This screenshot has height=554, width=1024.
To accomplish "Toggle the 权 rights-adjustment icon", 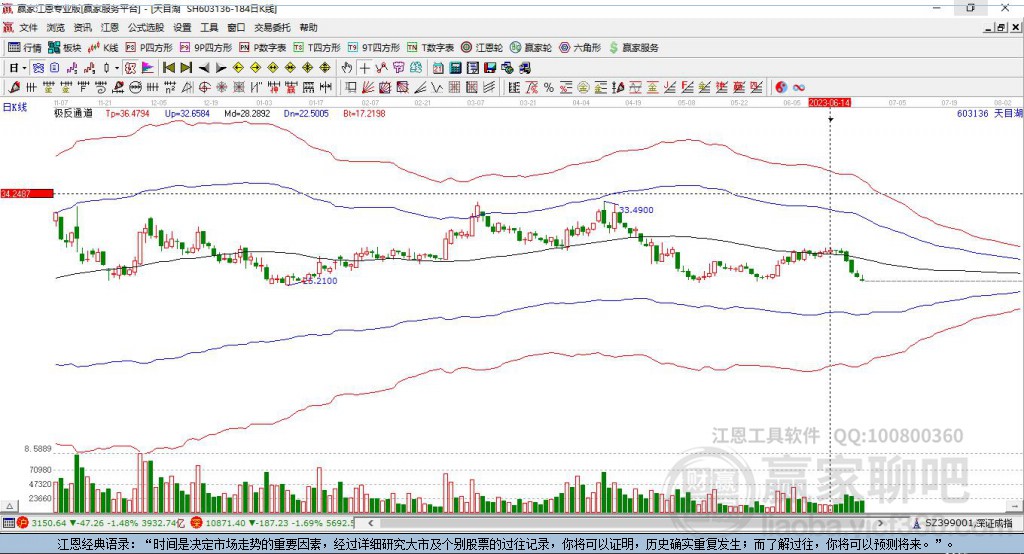I will [130, 68].
